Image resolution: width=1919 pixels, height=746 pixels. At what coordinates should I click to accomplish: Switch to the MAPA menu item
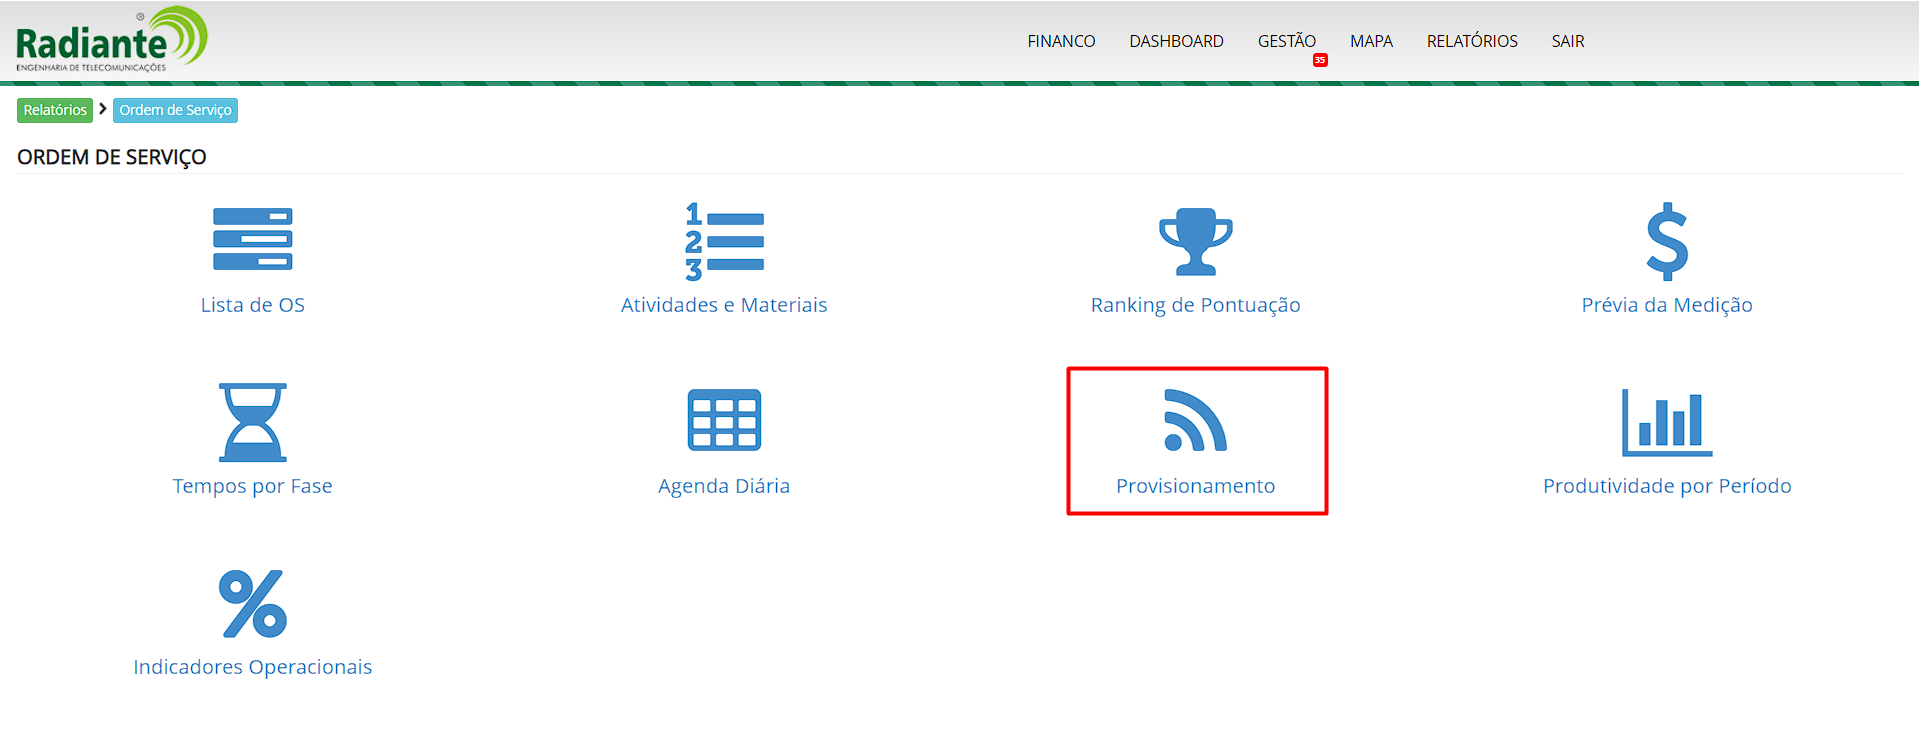(x=1371, y=41)
